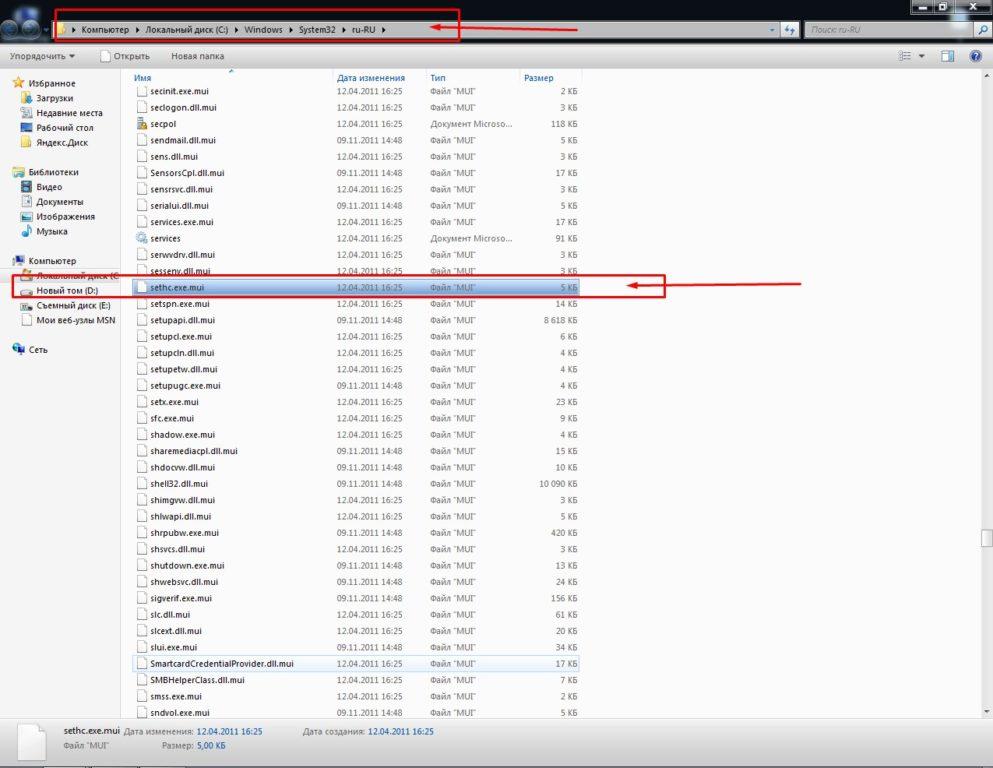Click the file icon of shell32.dll.mui

click(142, 484)
